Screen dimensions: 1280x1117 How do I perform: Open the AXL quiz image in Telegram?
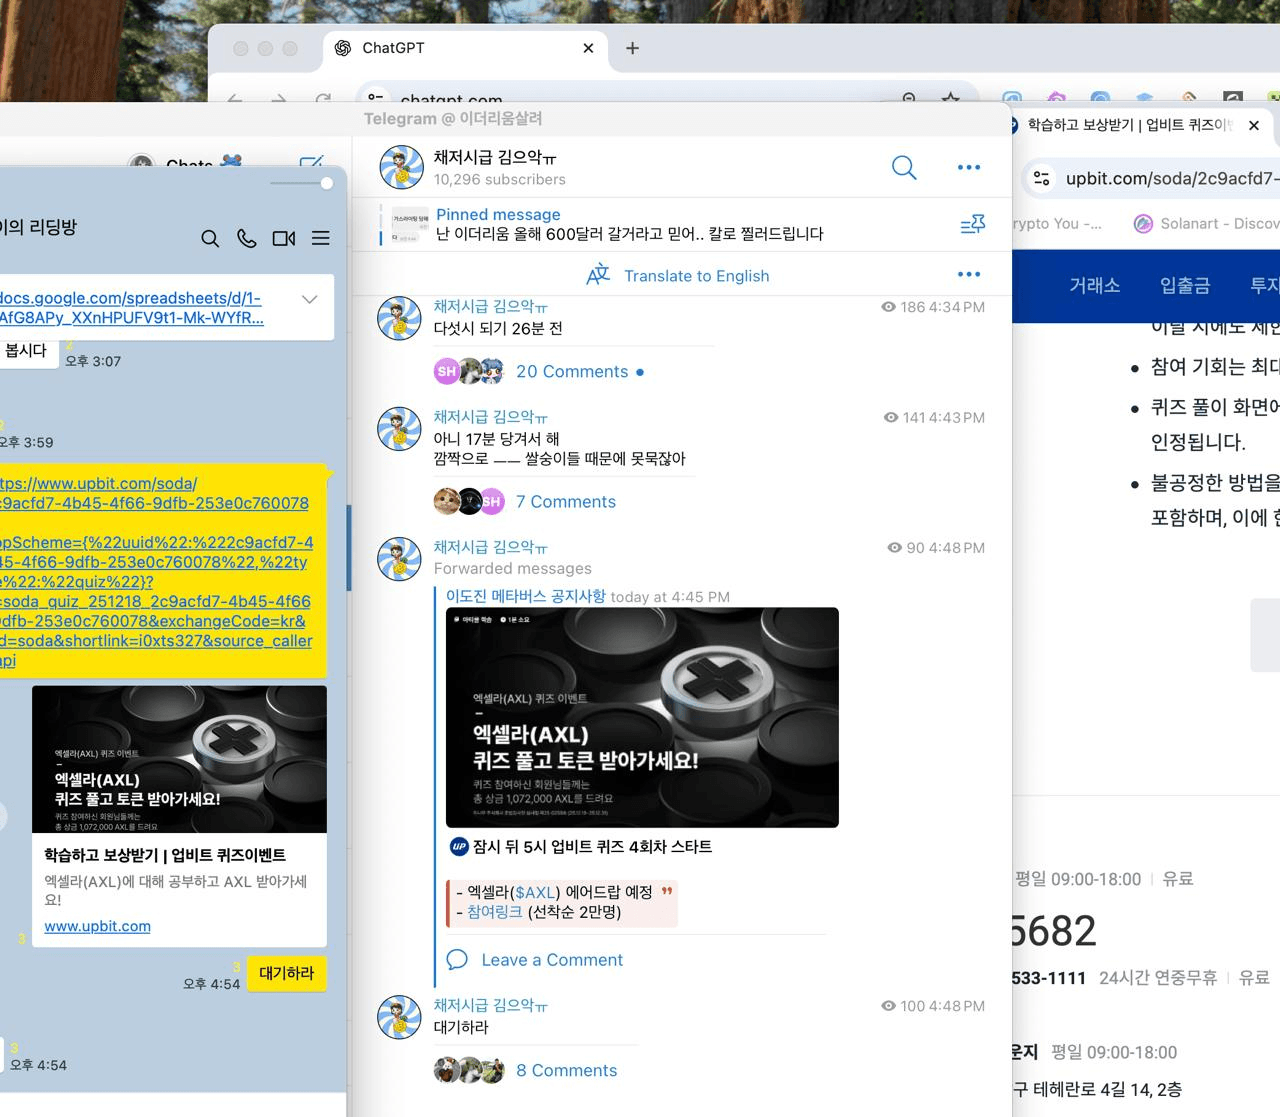click(x=642, y=717)
